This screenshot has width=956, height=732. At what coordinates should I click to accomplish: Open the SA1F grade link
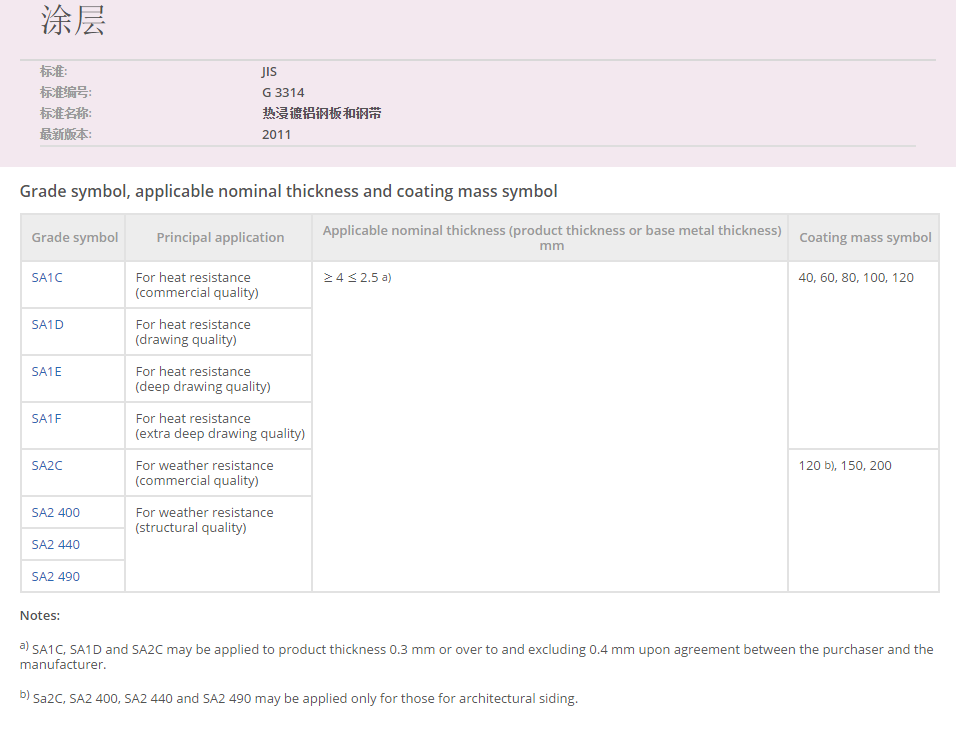[46, 419]
